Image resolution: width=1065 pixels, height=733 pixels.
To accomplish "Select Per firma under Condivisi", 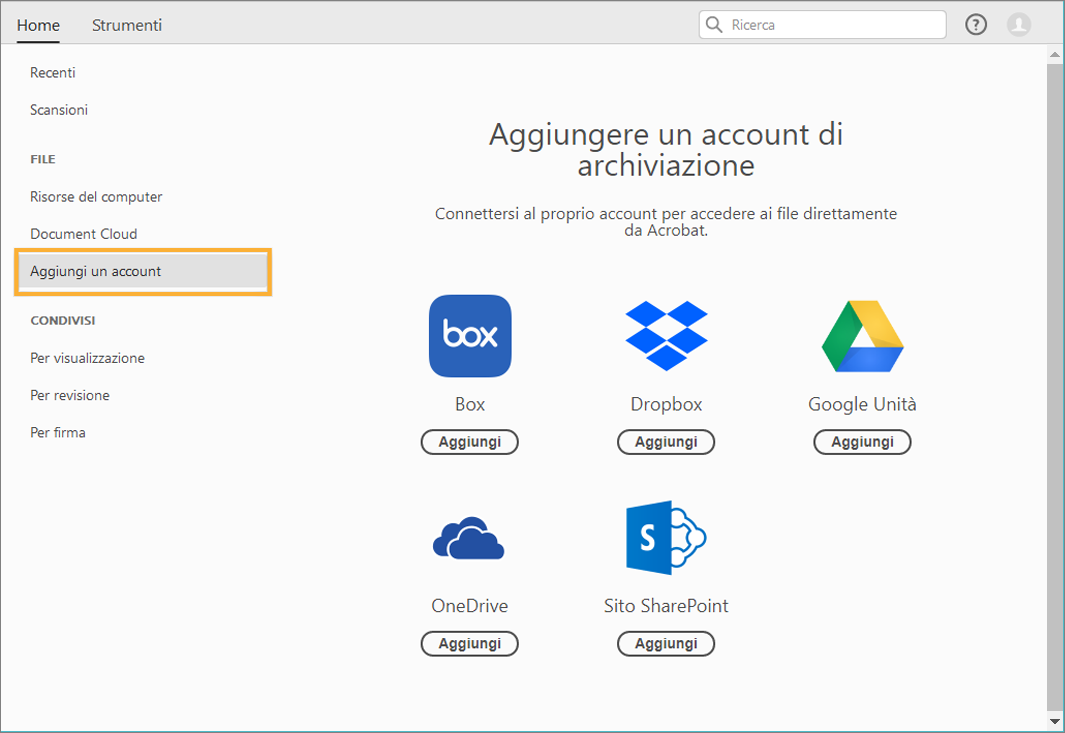I will 58,433.
